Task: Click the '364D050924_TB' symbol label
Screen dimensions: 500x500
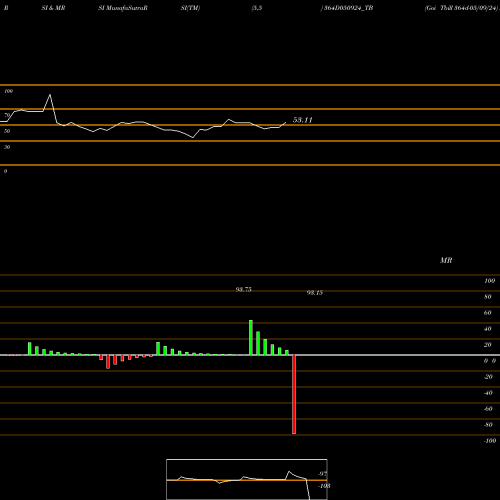Action: tap(348, 8)
